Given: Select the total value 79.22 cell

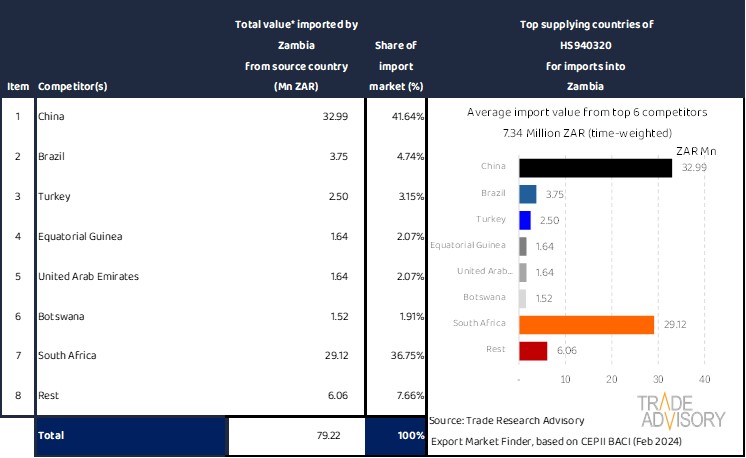Looking at the screenshot, I should (295, 436).
